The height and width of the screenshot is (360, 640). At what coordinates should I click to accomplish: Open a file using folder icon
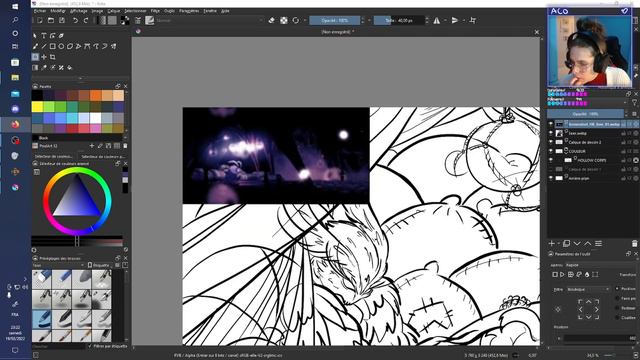click(51, 20)
